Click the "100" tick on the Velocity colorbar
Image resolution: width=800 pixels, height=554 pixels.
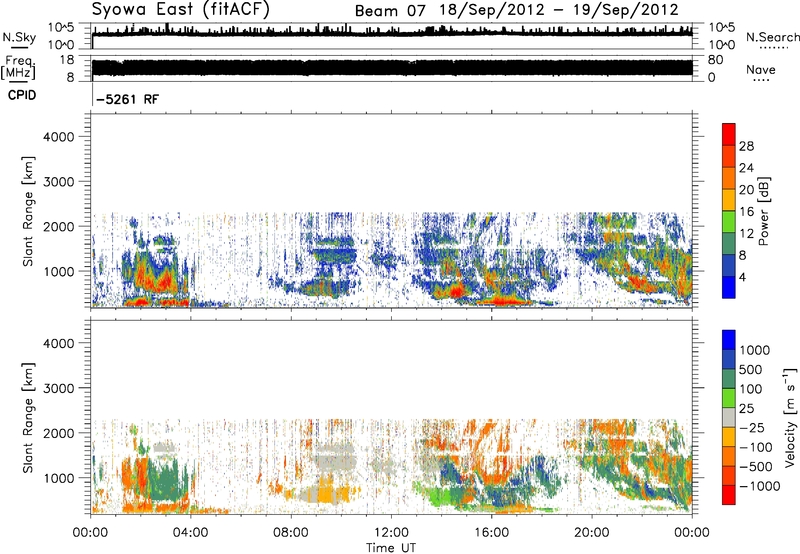[749, 389]
